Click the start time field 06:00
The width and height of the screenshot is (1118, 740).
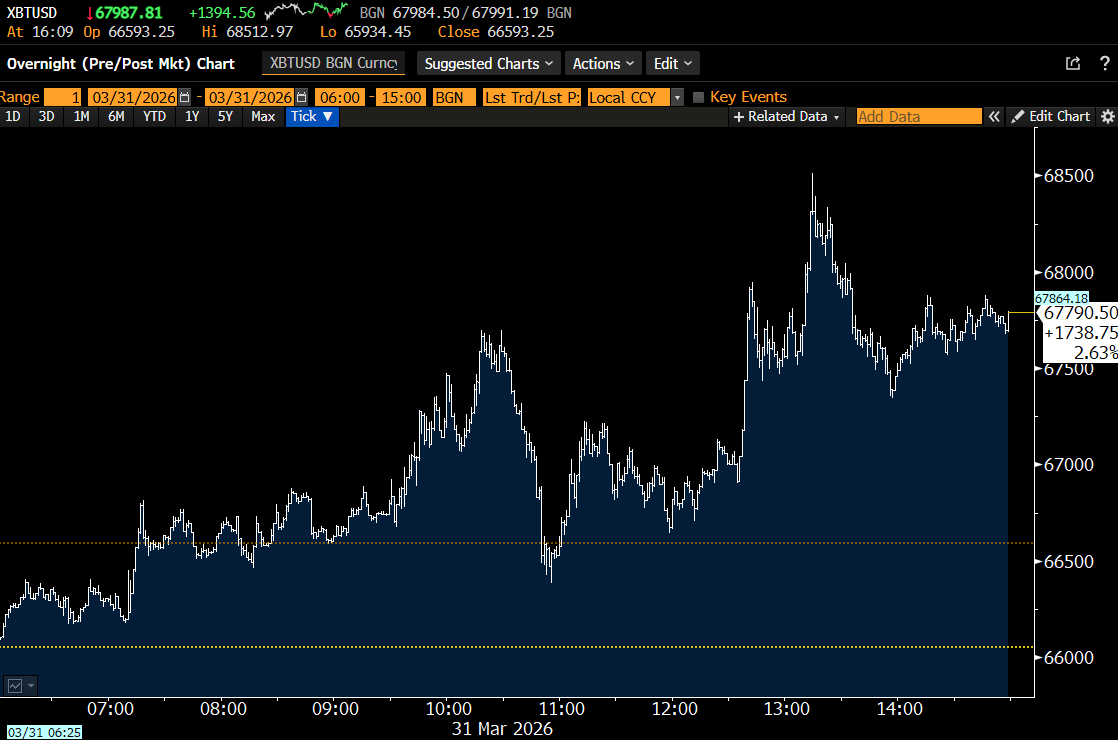coord(340,98)
